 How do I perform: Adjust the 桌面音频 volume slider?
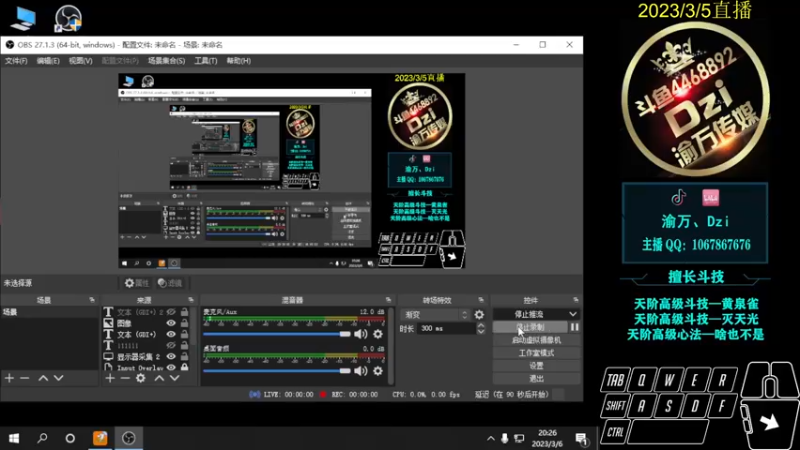pyautogui.click(x=345, y=371)
